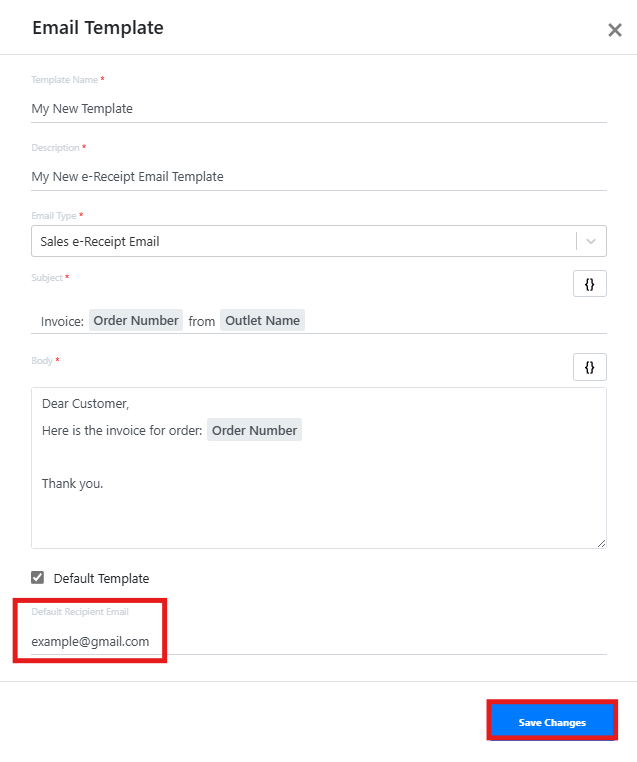Close the Email Template dialog
Image resolution: width=637 pixels, height=762 pixels.
click(x=615, y=30)
